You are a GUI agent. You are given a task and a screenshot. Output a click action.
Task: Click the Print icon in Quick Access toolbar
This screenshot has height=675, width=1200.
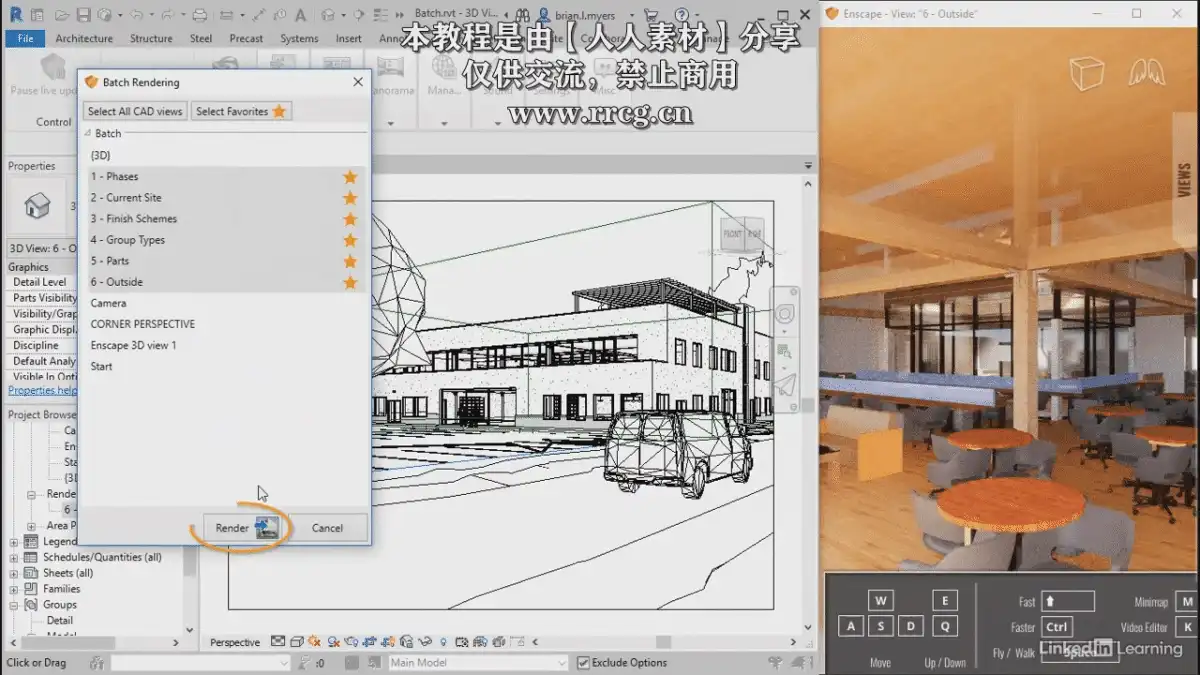point(199,15)
